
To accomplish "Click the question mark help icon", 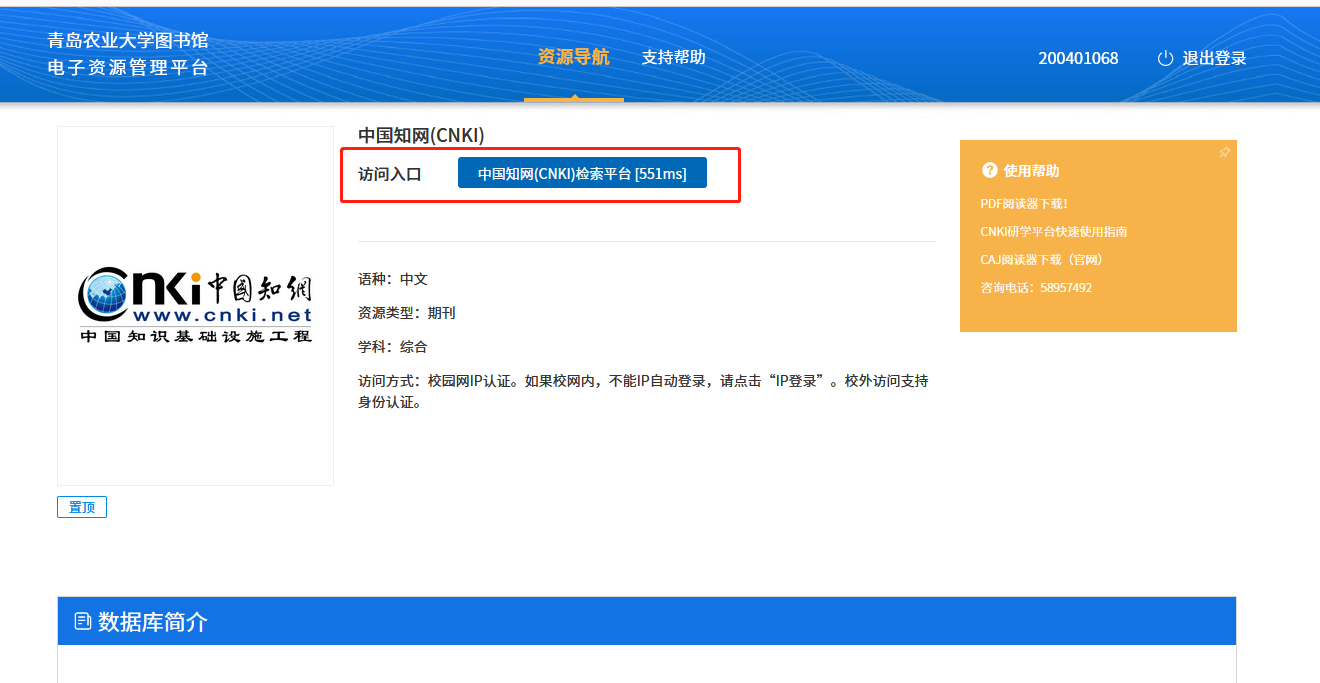I will click(x=990, y=171).
